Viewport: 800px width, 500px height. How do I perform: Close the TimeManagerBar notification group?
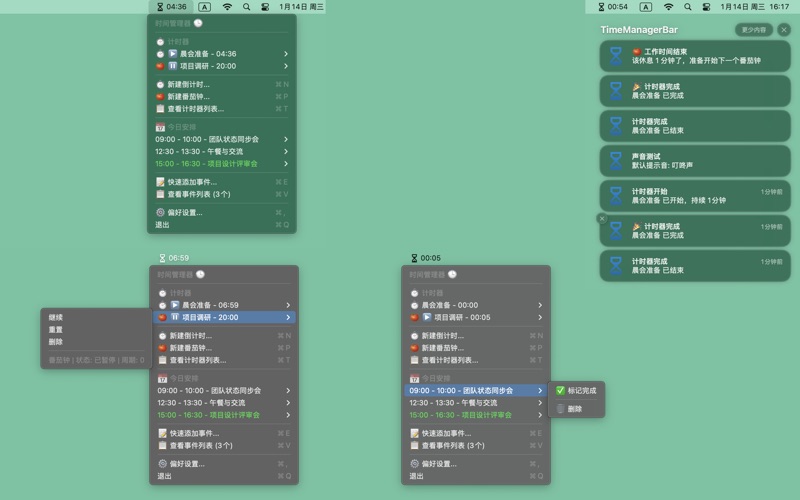pos(784,30)
